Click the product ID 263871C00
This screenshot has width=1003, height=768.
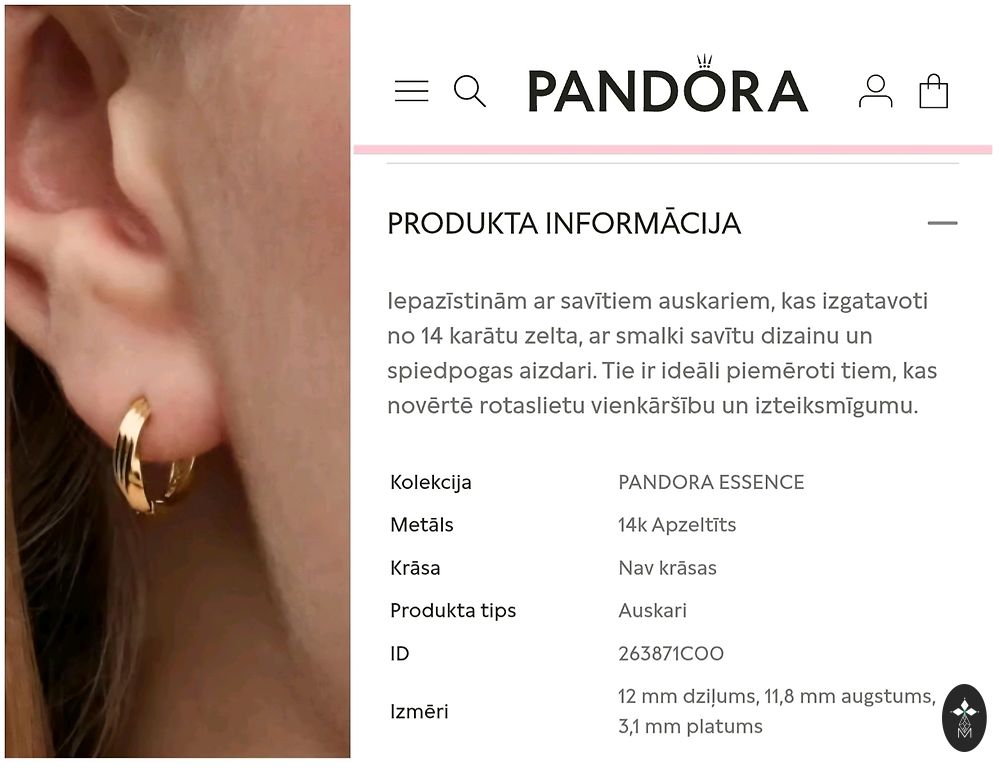(670, 654)
